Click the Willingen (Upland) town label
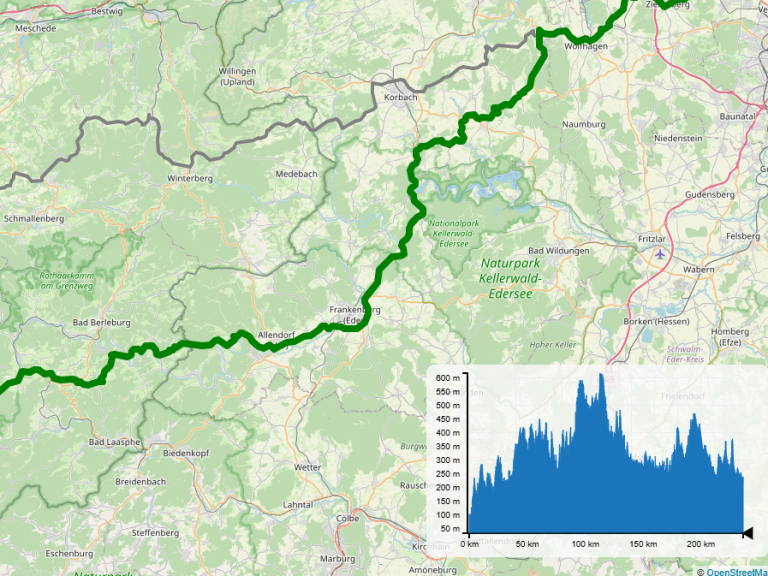Screen dimensions: 768x576 [237, 76]
